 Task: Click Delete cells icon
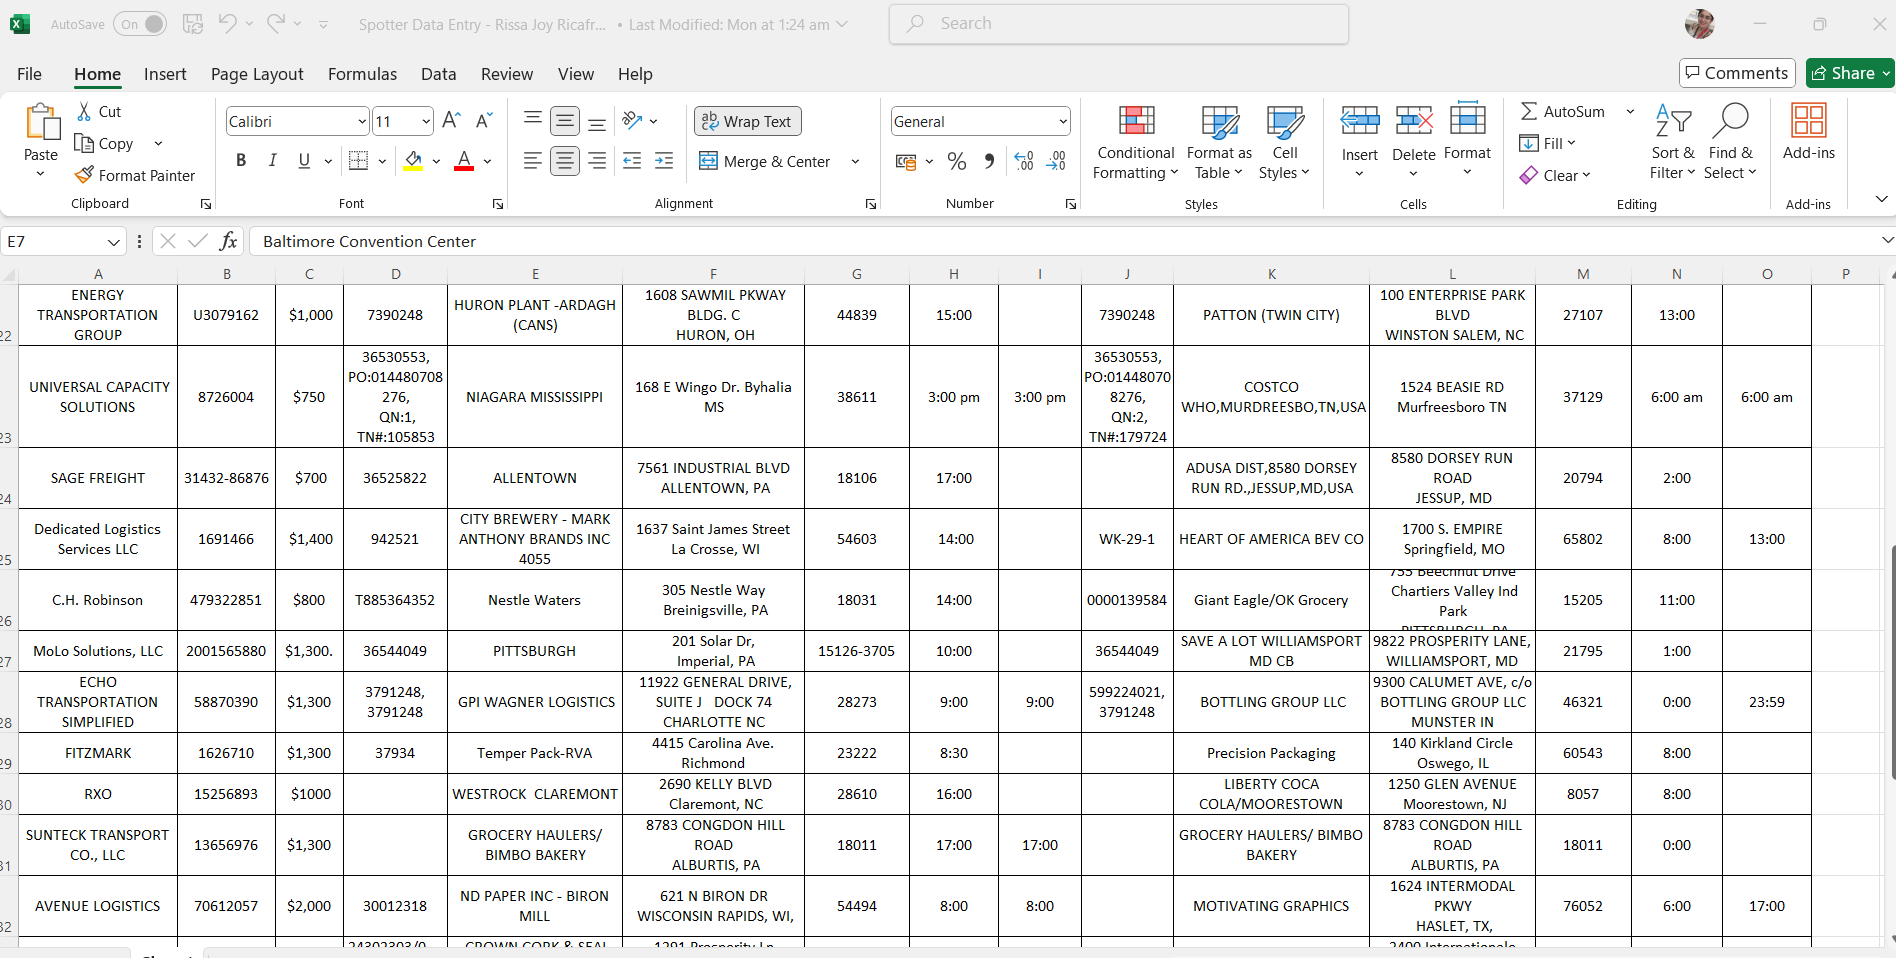[1414, 121]
